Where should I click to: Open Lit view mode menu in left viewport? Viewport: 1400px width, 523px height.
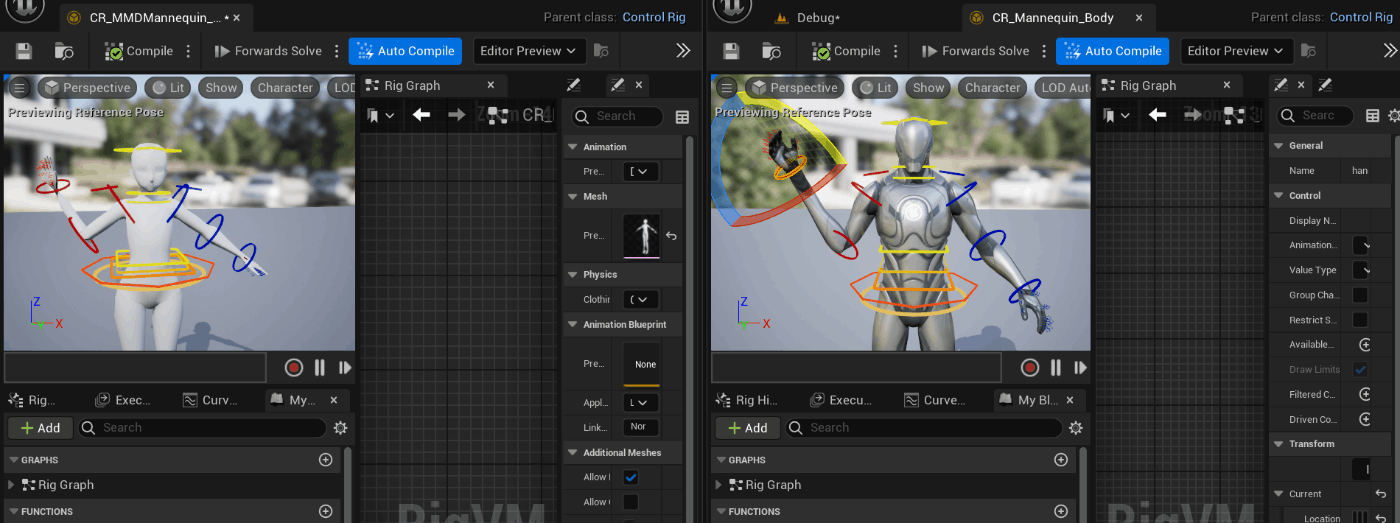(x=169, y=88)
